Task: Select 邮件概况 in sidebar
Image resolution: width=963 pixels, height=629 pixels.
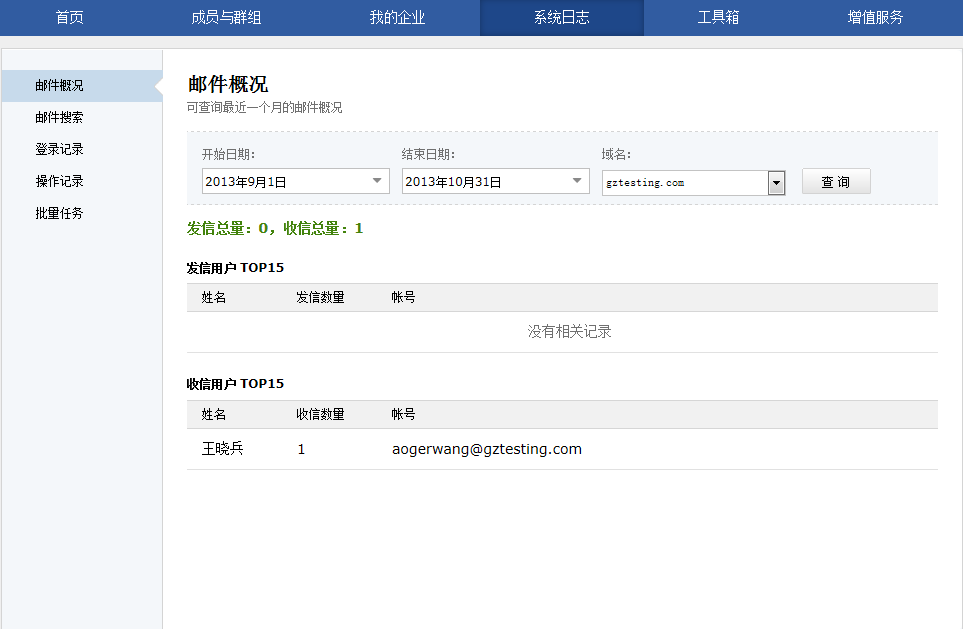Action: pos(59,86)
